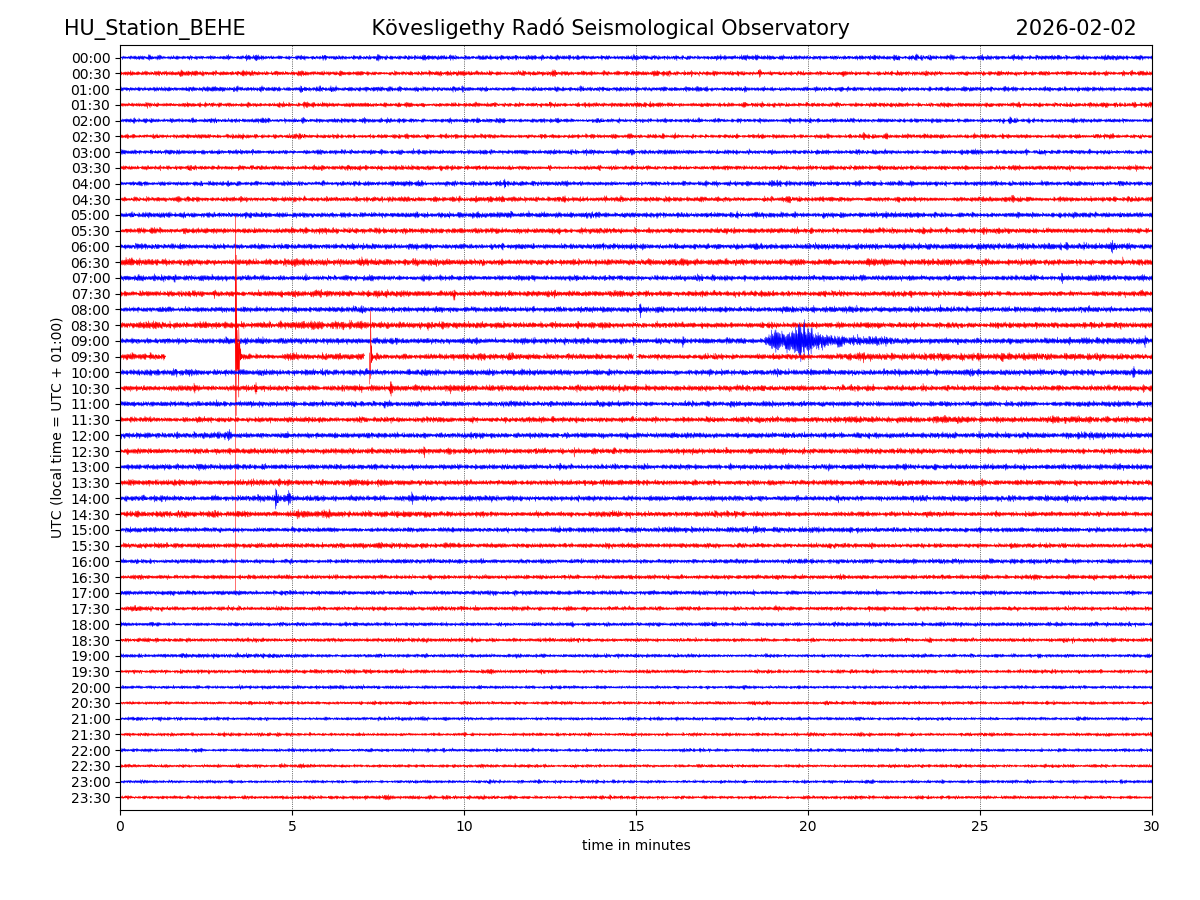Screen dimensions: 1200x900
Task: Click the Kövesligethy Radó Seismological Observatory title
Action: click(x=610, y=29)
